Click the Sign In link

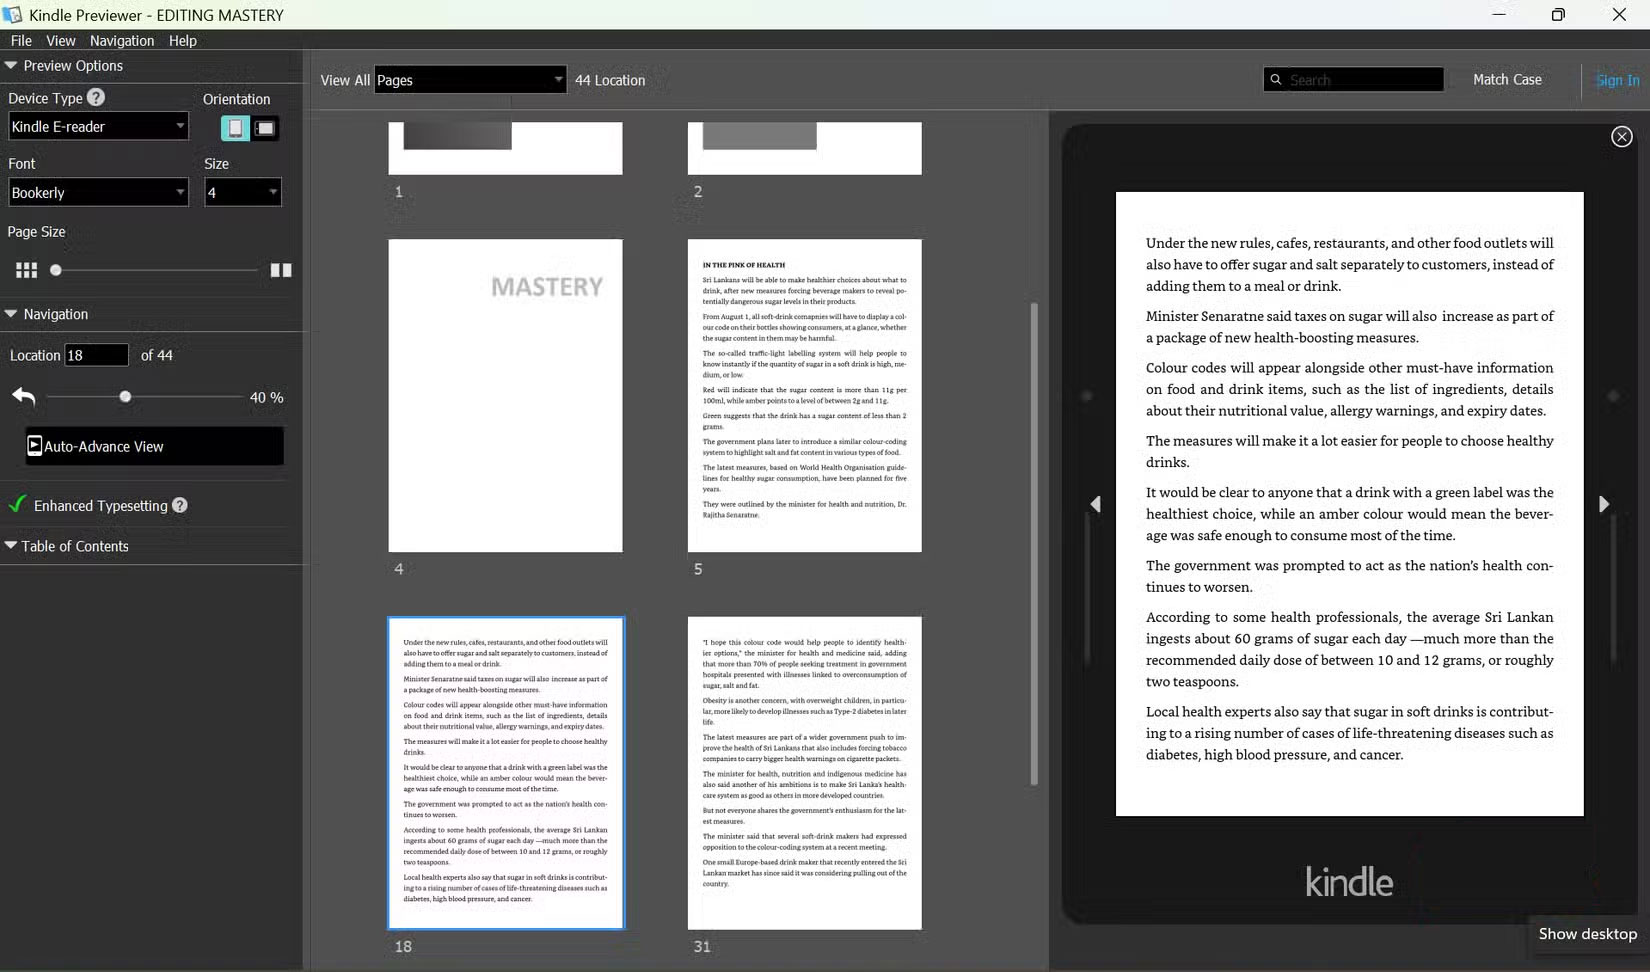coord(1617,80)
